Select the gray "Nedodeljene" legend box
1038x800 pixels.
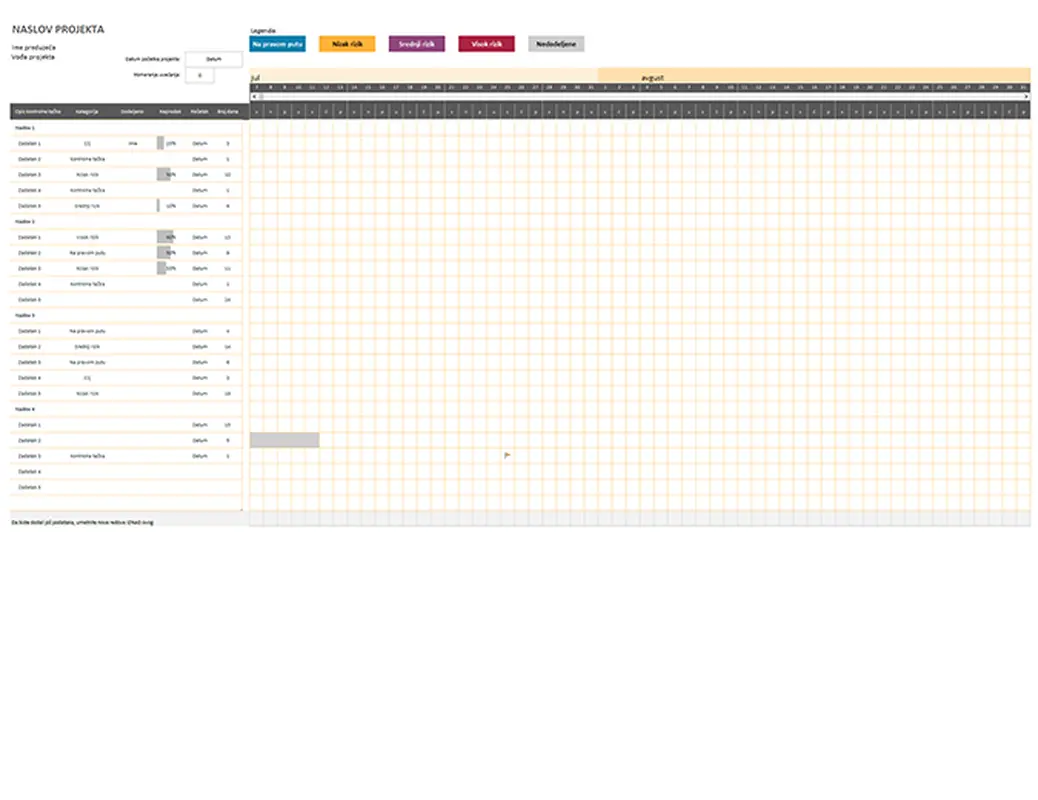pyautogui.click(x=556, y=44)
